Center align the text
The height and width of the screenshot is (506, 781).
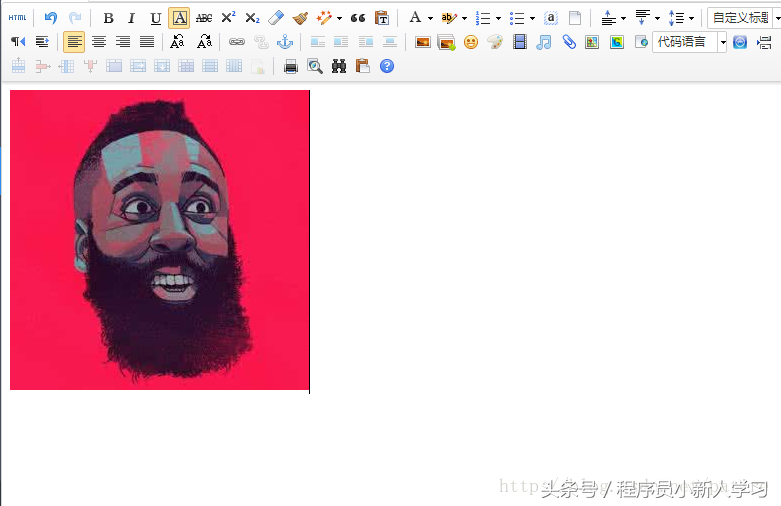coord(99,42)
